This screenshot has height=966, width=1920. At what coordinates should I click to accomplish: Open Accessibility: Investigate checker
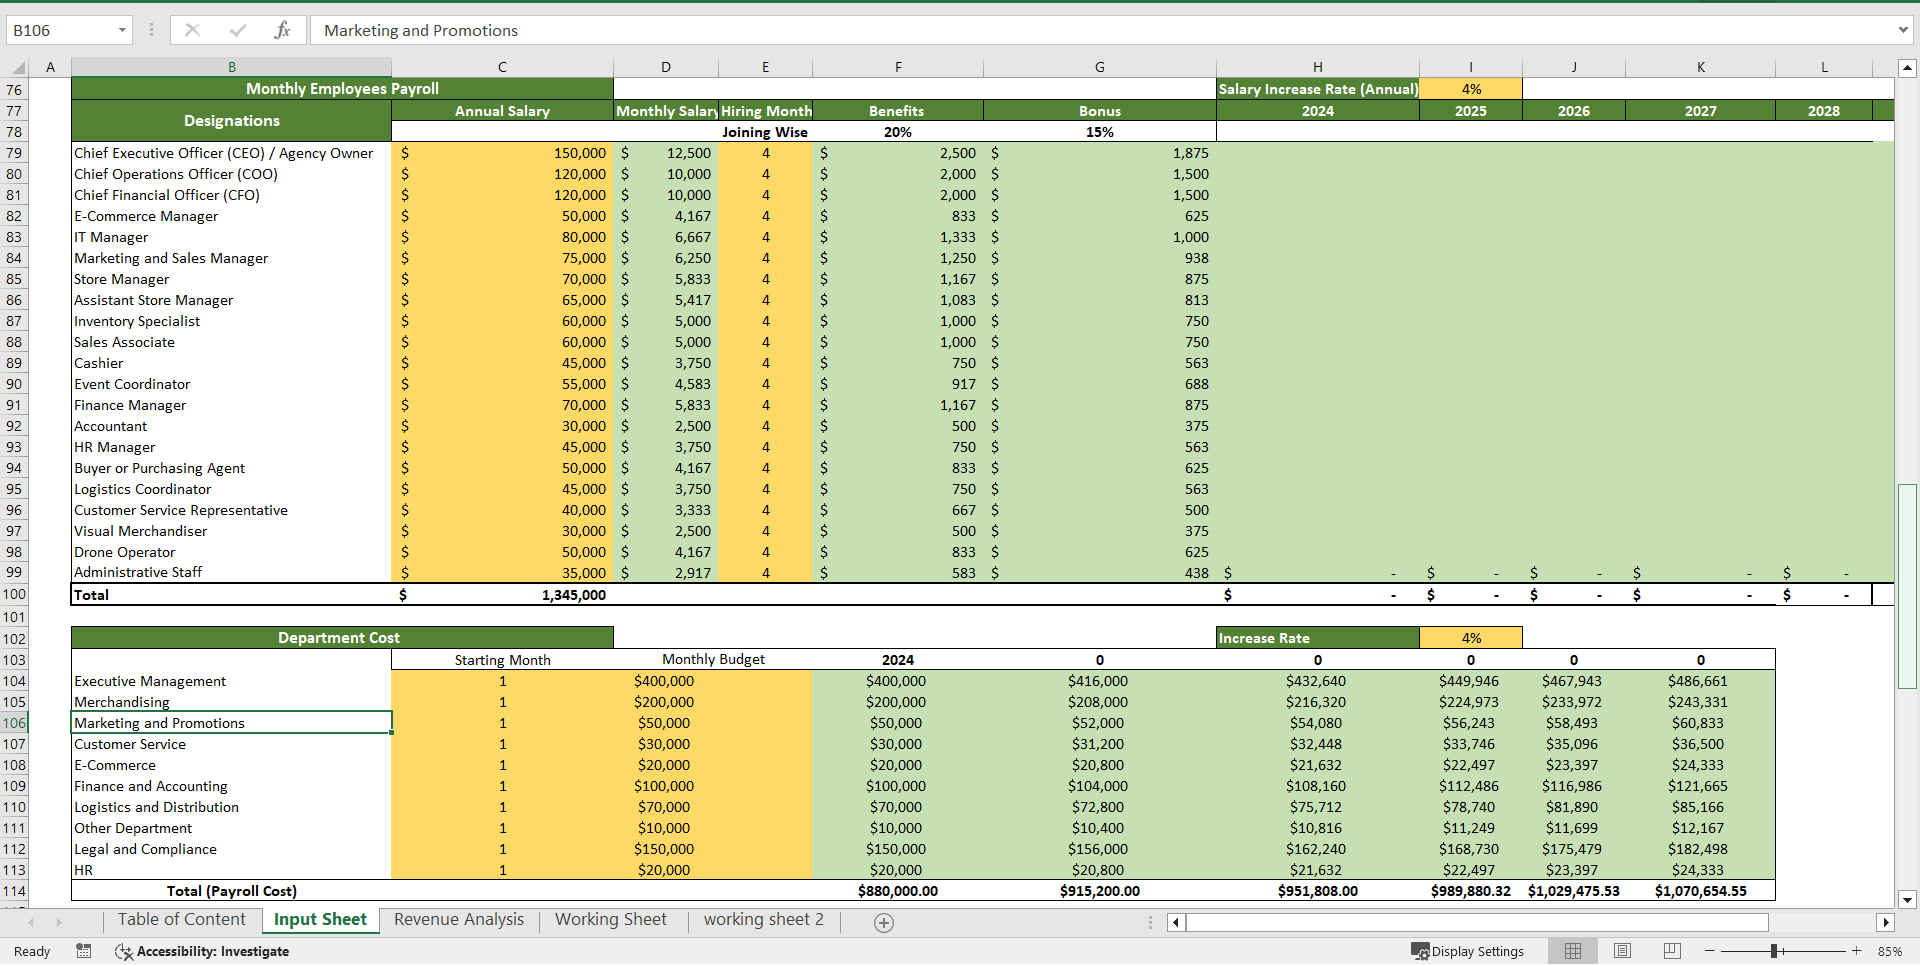pyautogui.click(x=202, y=951)
